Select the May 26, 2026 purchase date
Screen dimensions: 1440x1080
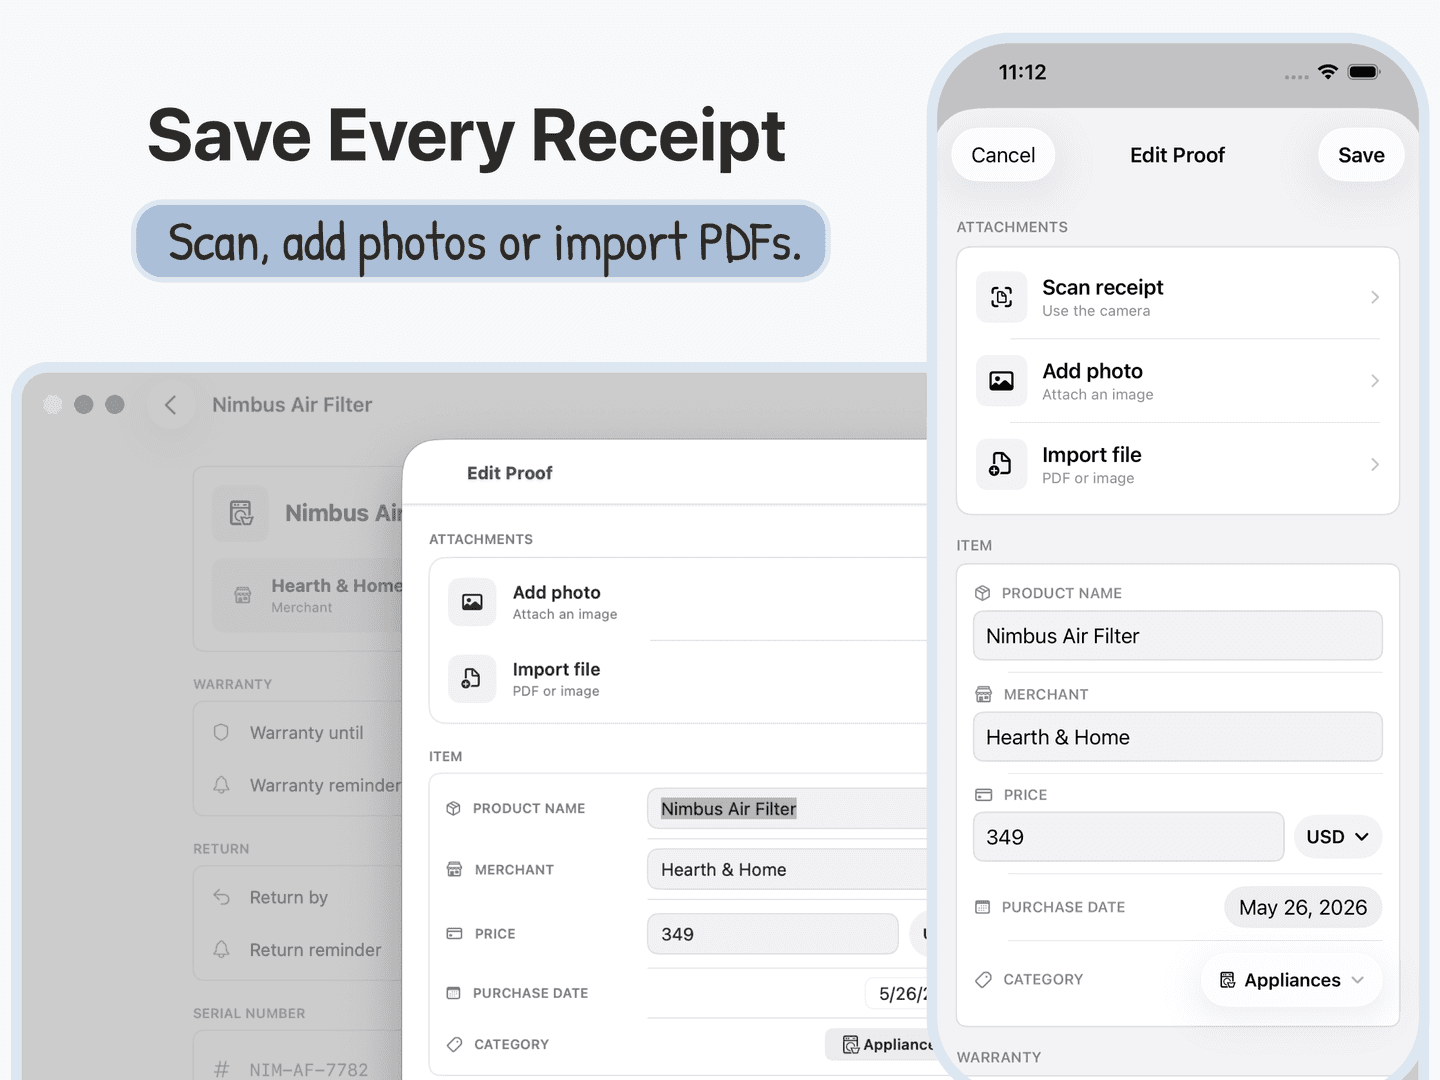(x=1303, y=907)
